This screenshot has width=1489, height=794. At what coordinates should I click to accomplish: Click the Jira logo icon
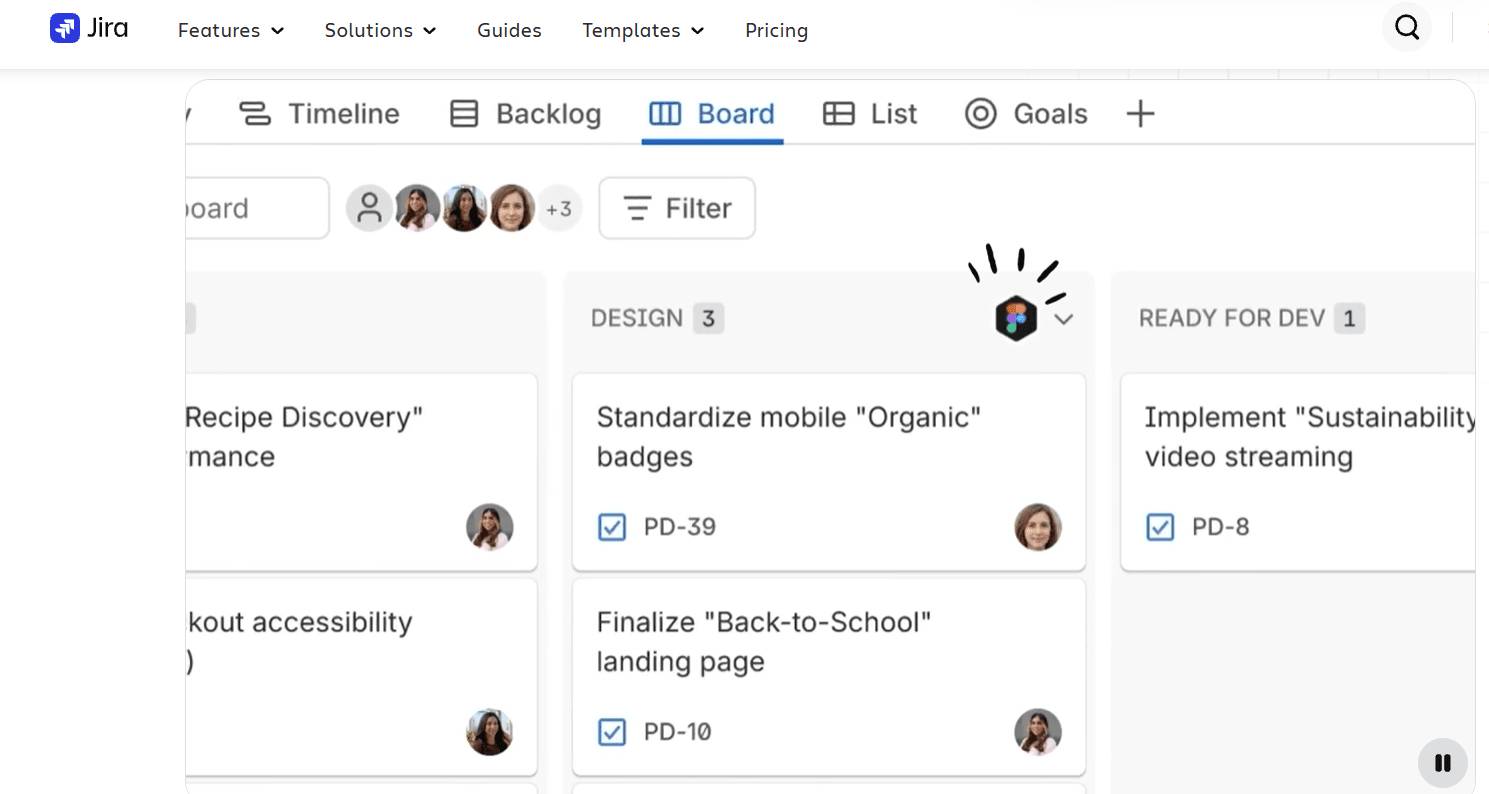click(65, 28)
